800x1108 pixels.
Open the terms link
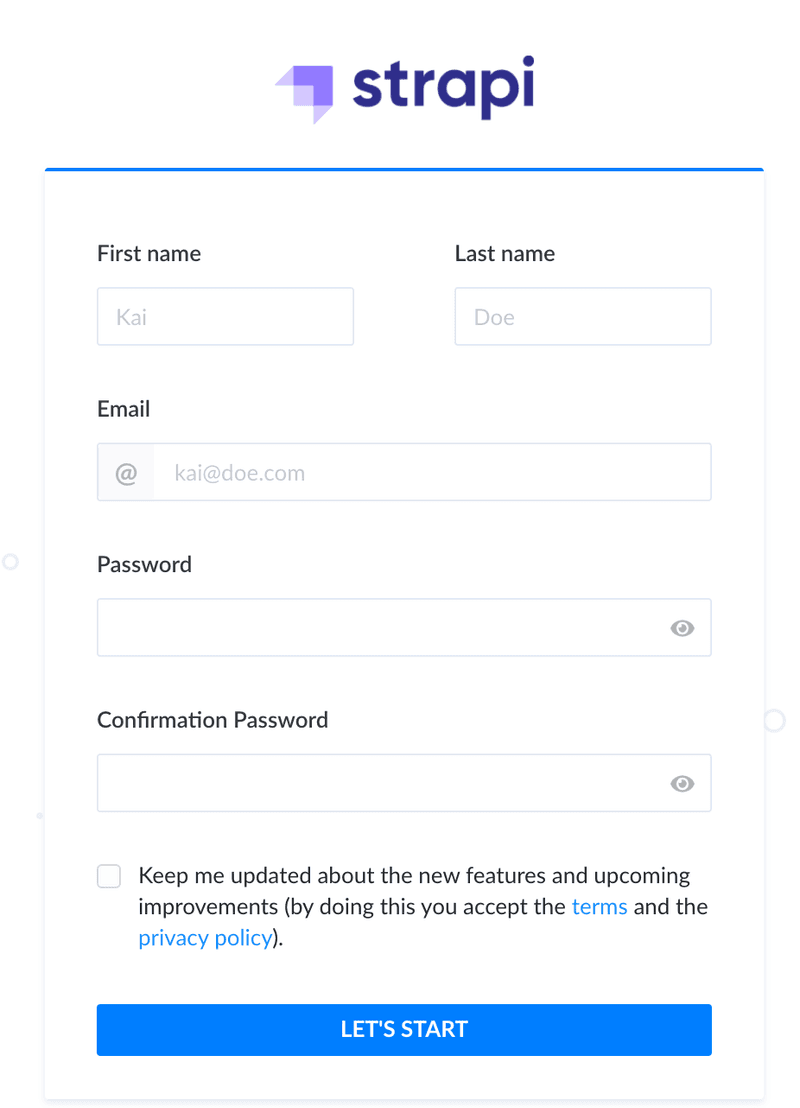point(599,907)
